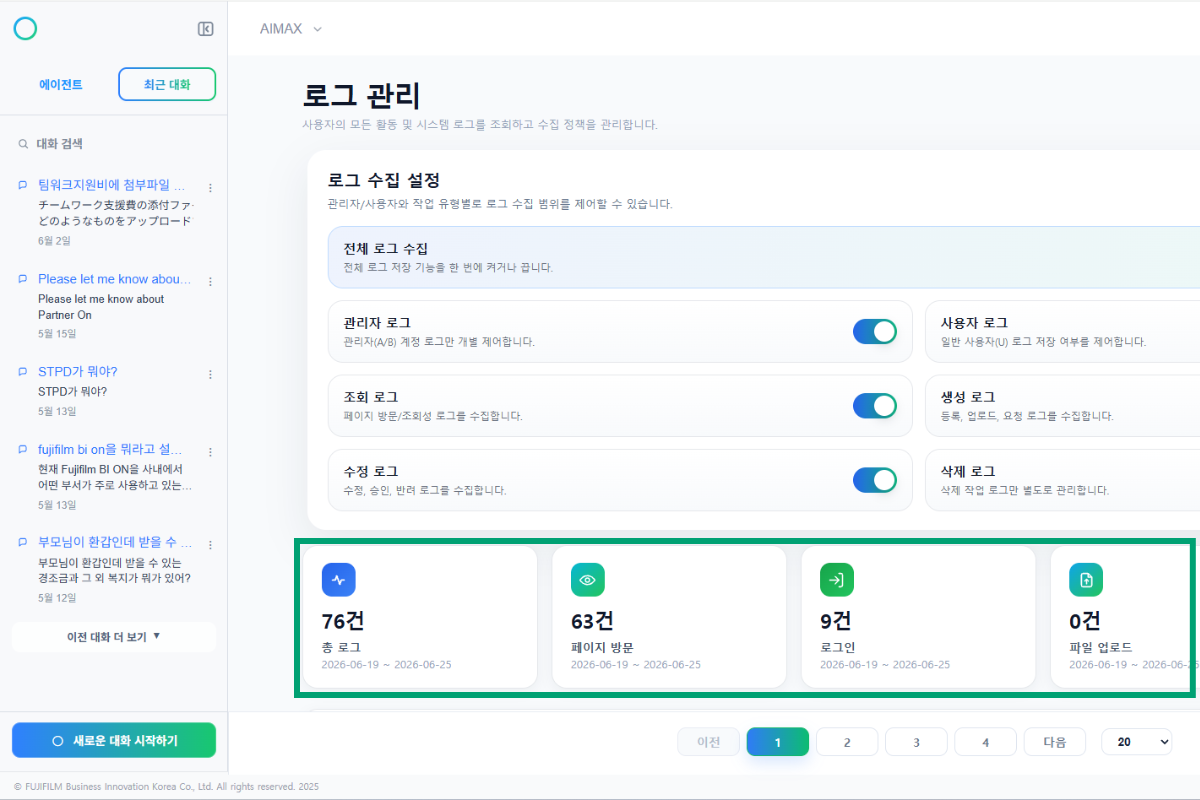Toggle the 조회 로그 switch
The width and height of the screenshot is (1200, 800).
pos(875,405)
